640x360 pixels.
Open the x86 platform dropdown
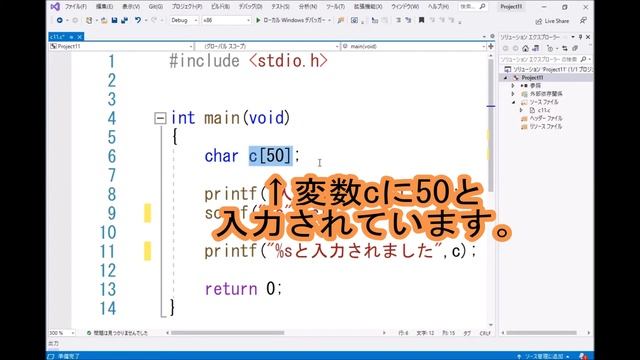227,20
